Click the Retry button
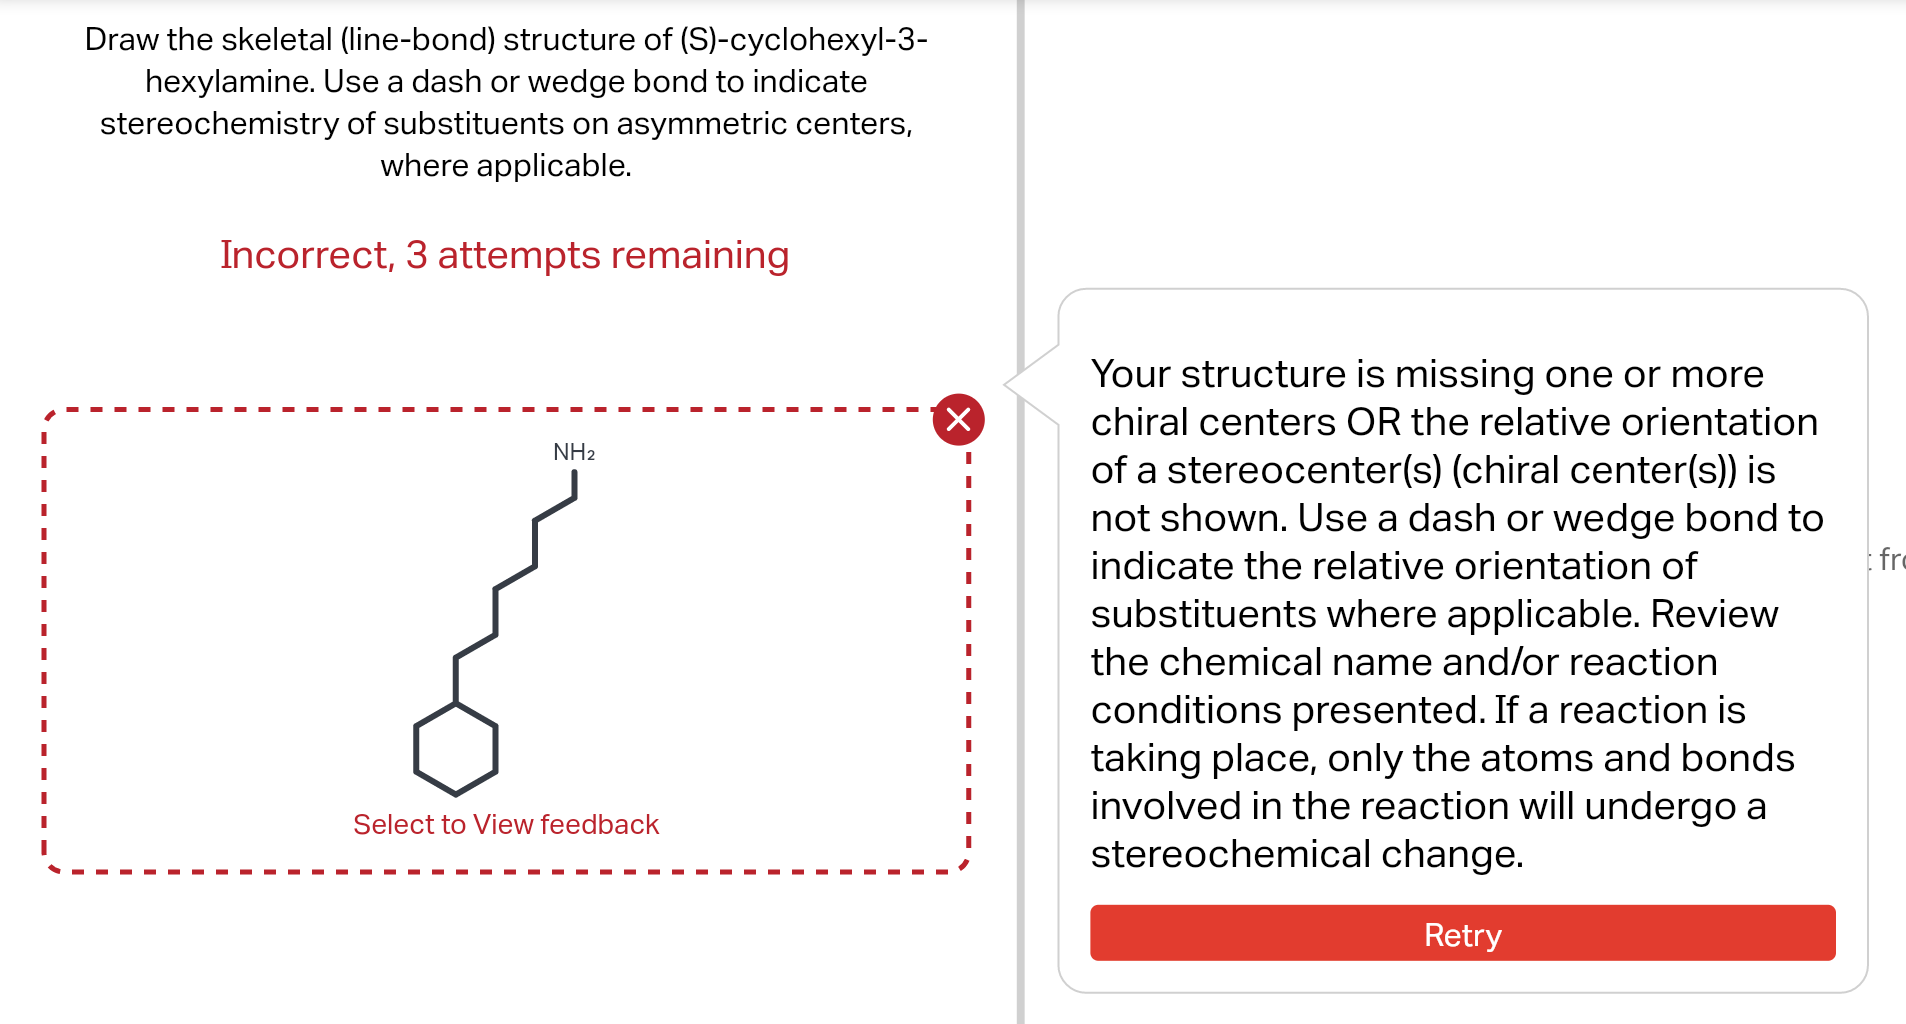 click(x=1462, y=933)
